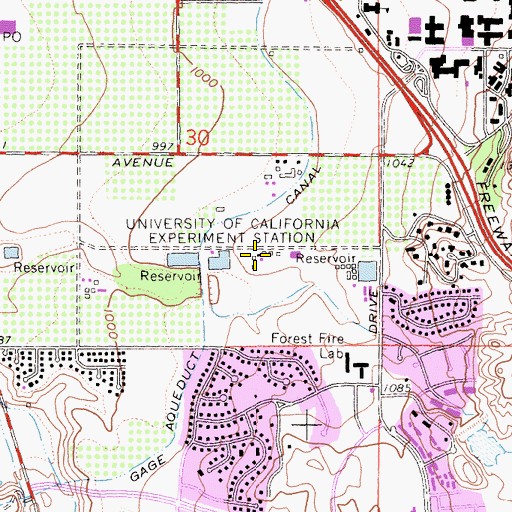Click the 'GAGE' canal label

pos(148,468)
